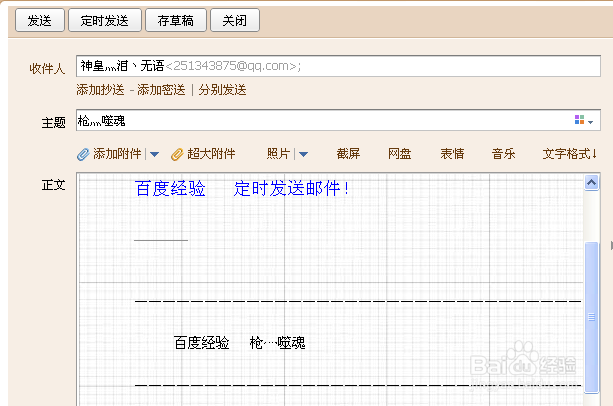Choose 分别发送 option

(x=222, y=90)
